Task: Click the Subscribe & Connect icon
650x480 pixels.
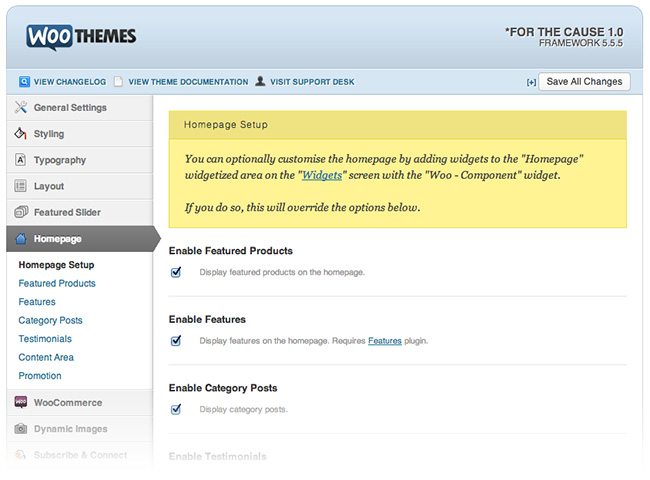Action: tap(20, 455)
